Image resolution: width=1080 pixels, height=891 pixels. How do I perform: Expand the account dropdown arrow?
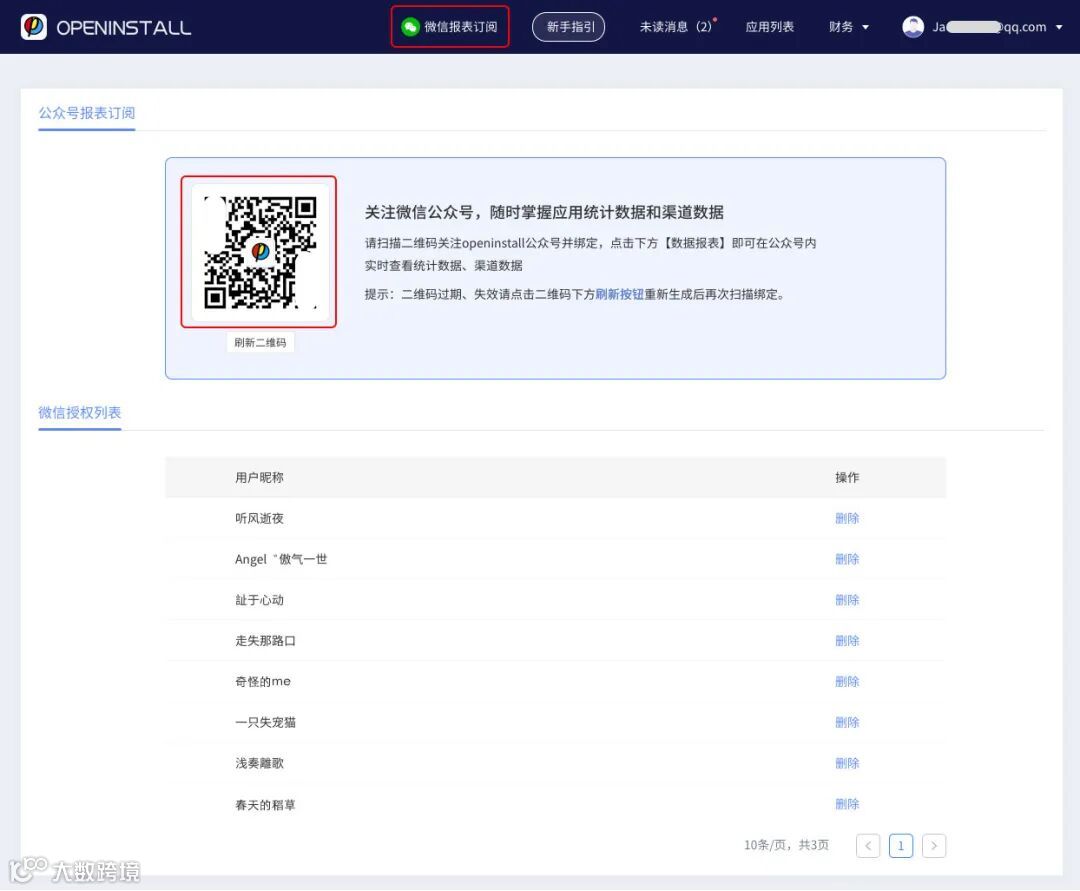pos(1059,28)
